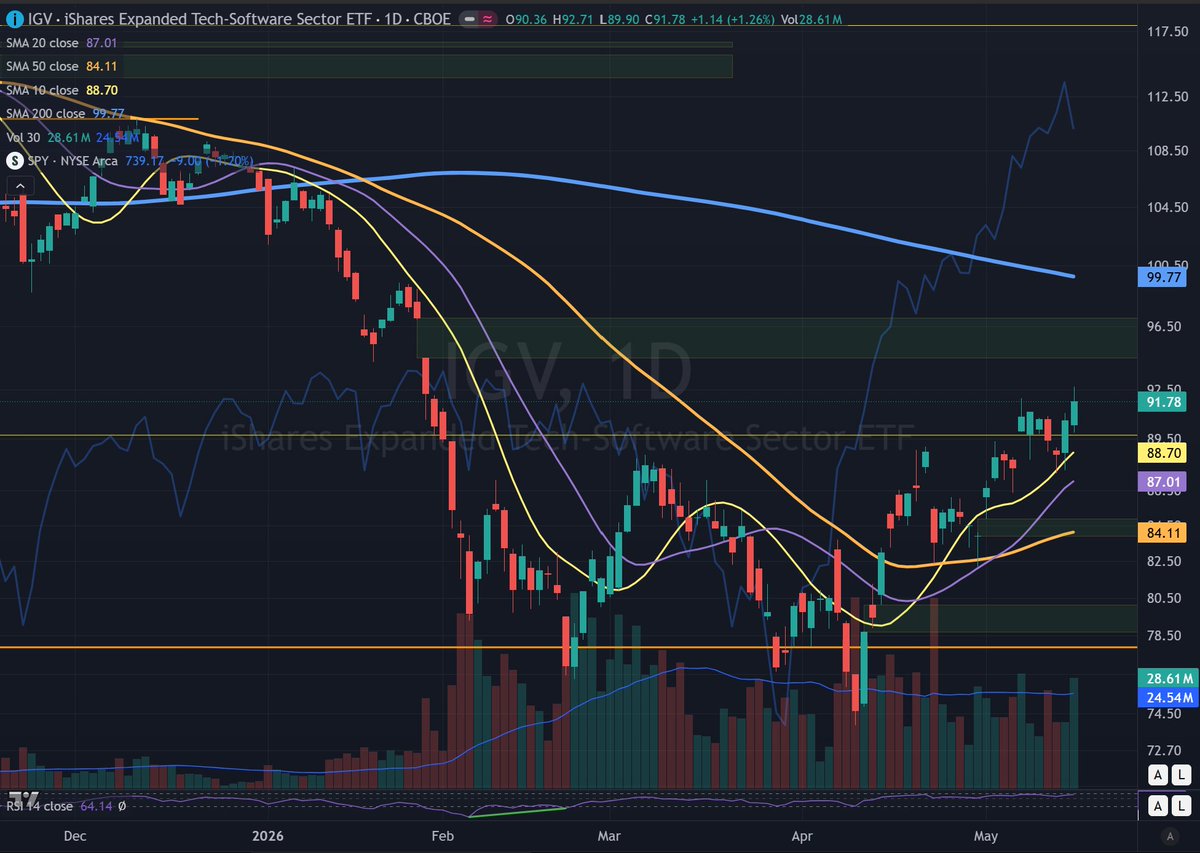Click the Dec label on the time axis
This screenshot has width=1200, height=853.
[x=75, y=835]
